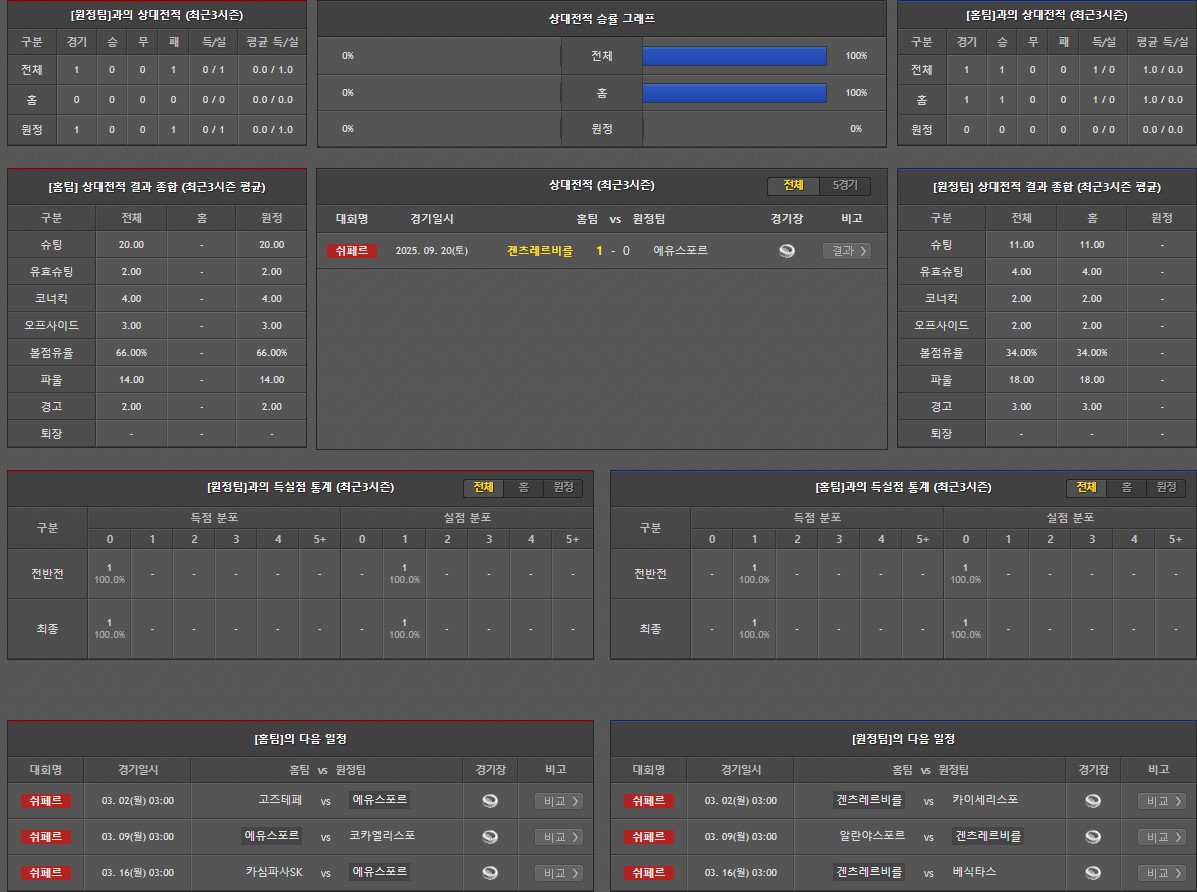Click stadium icon for 겐츠레르비를 vs 카이세리스포
The width and height of the screenshot is (1197, 892).
point(1093,801)
